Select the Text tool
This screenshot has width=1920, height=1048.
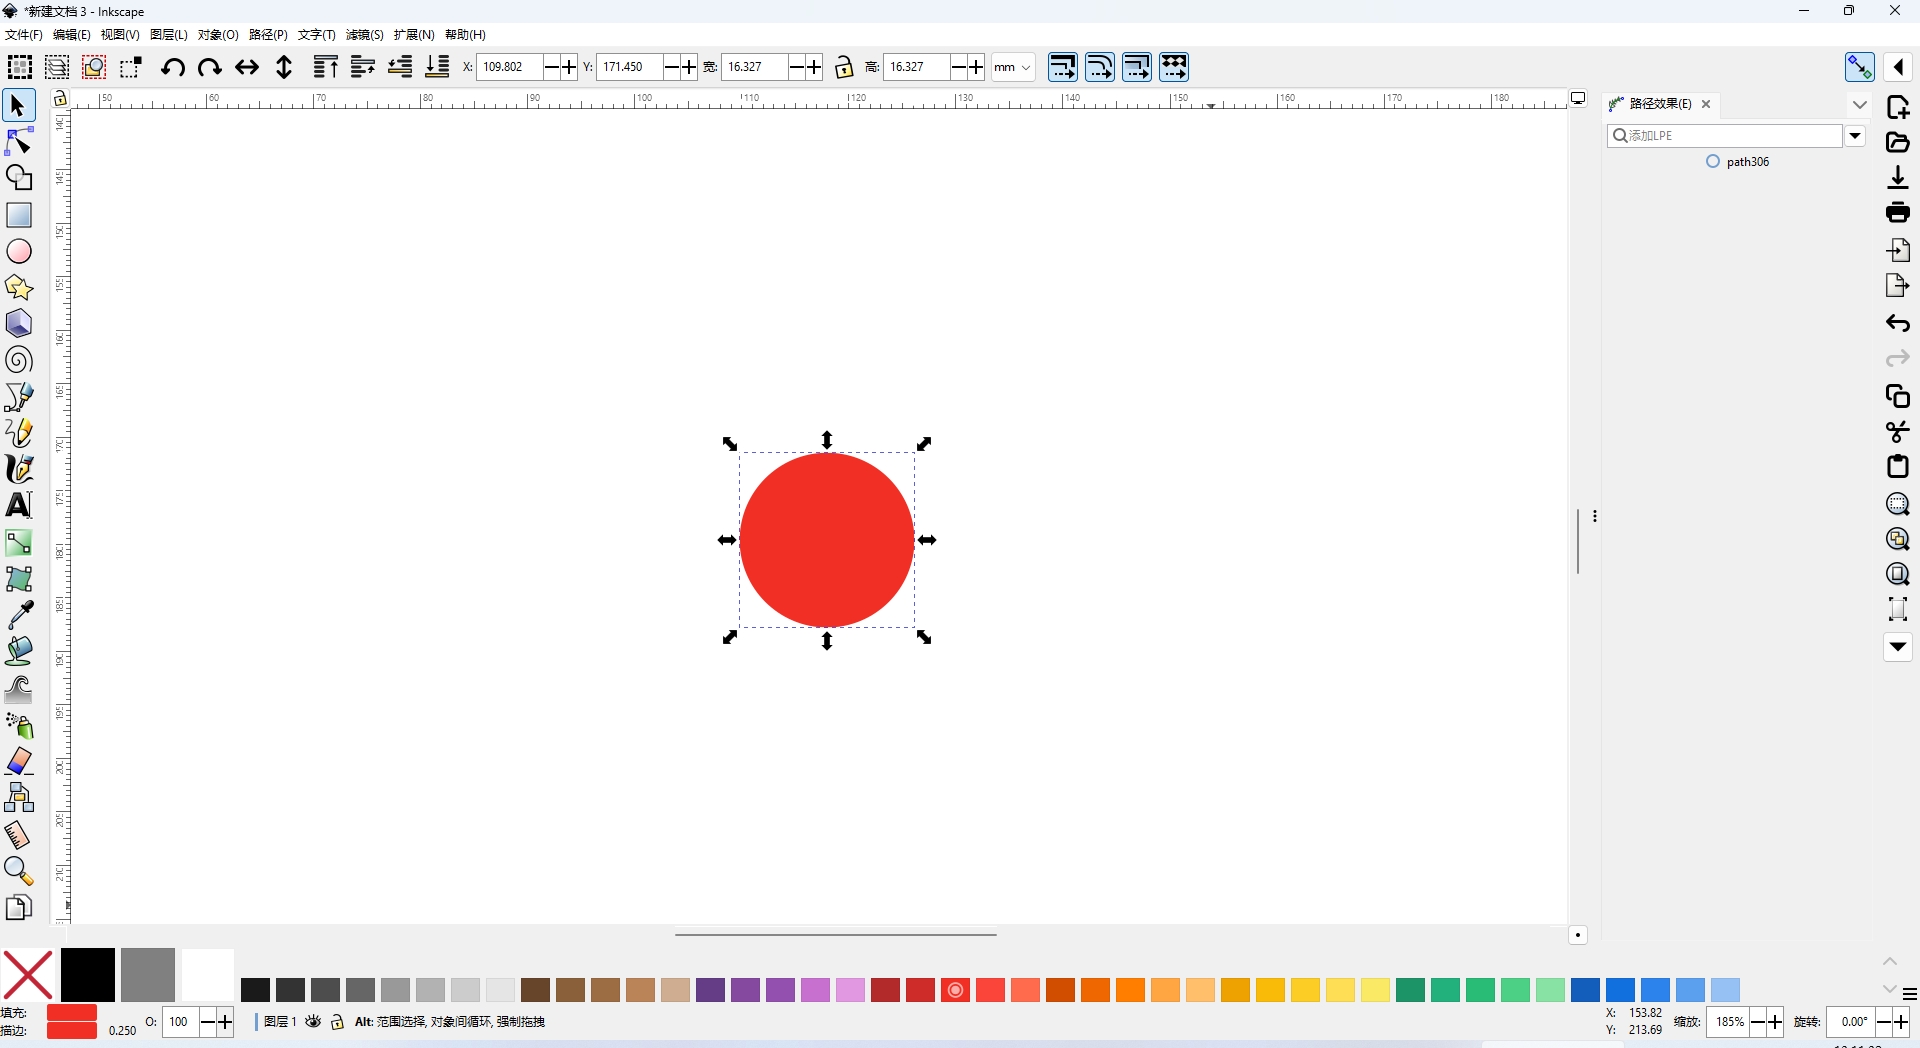(x=19, y=505)
